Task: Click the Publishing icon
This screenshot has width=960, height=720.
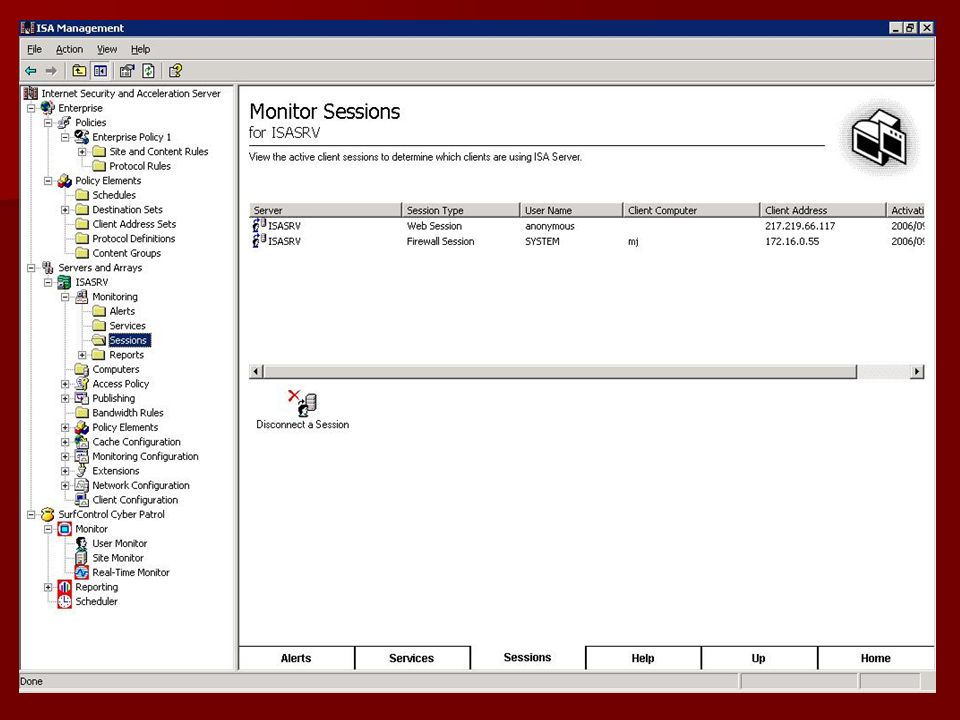Action: point(81,399)
